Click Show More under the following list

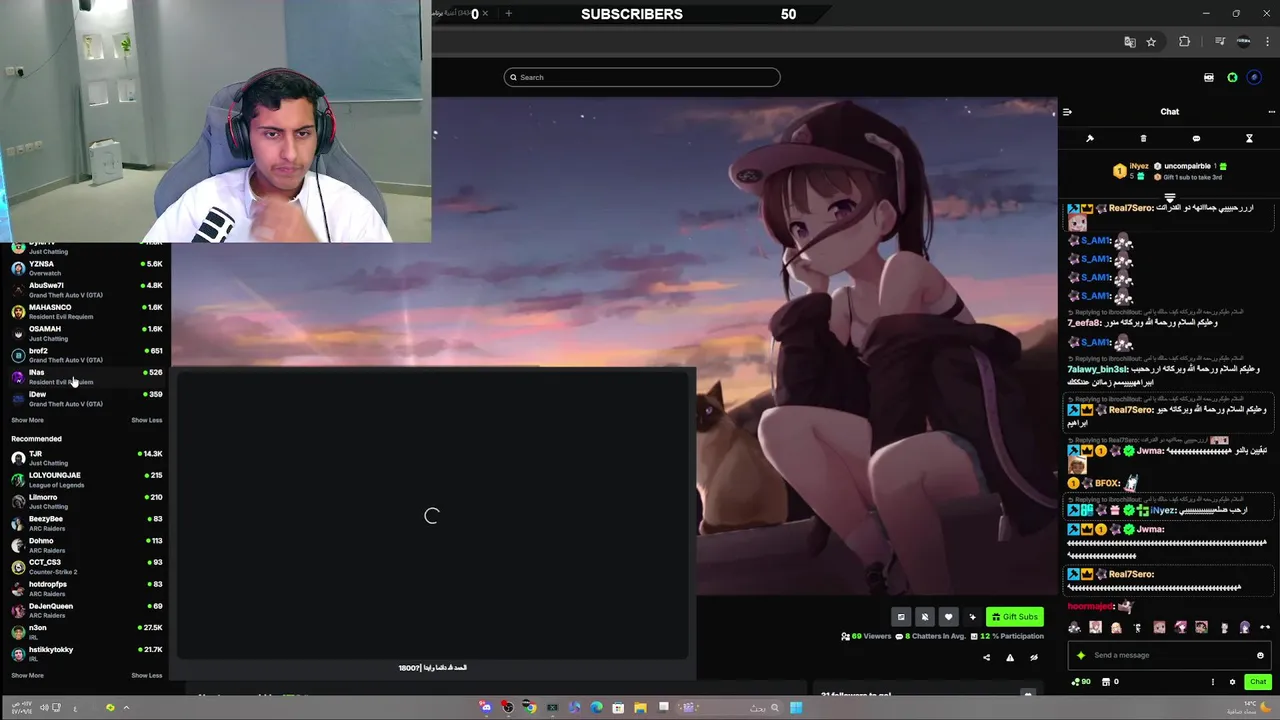coord(27,420)
